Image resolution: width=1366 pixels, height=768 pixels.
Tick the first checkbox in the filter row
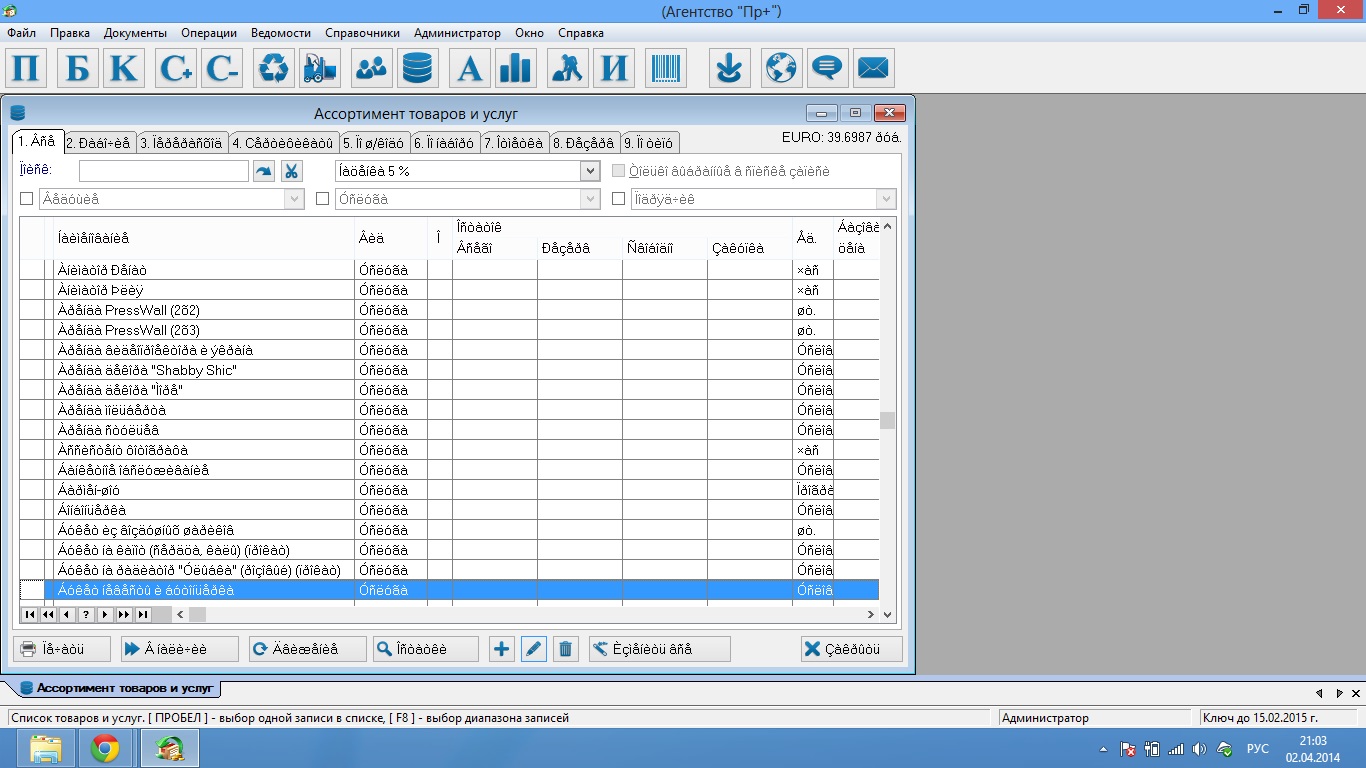tap(27, 199)
